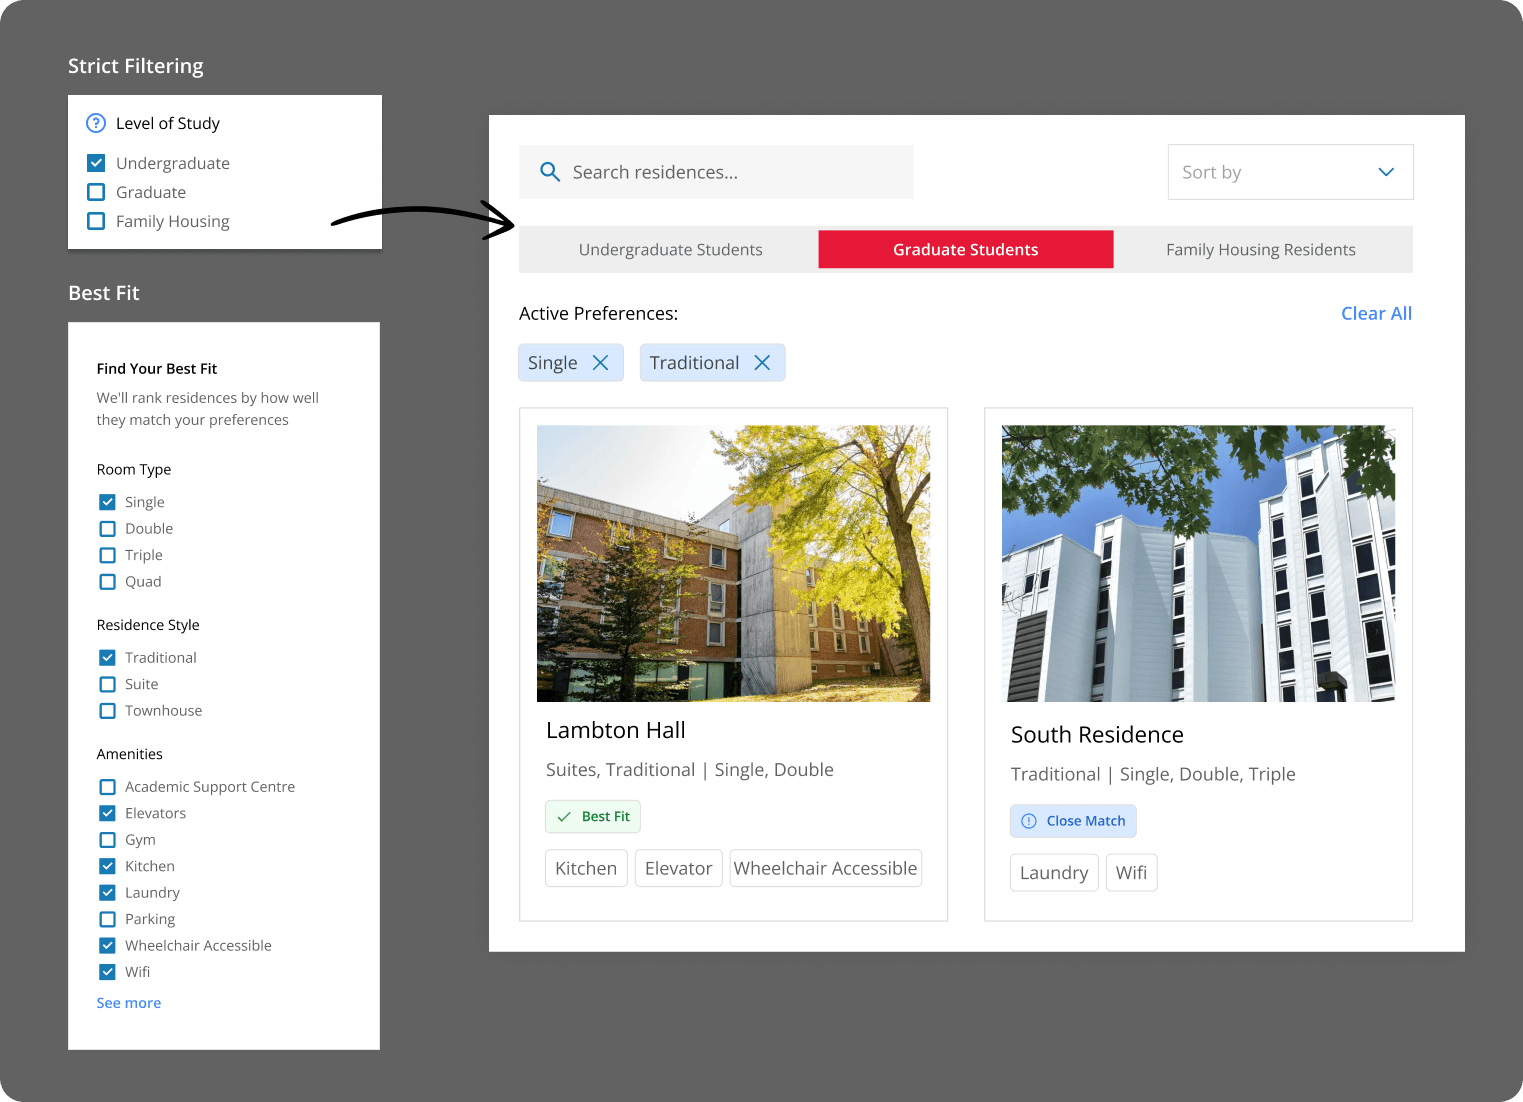Viewport: 1523px width, 1102px height.
Task: Remove the Single preference chip
Action: point(600,363)
